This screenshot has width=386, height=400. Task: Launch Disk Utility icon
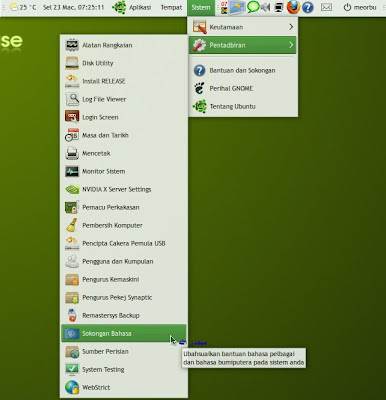[72, 63]
